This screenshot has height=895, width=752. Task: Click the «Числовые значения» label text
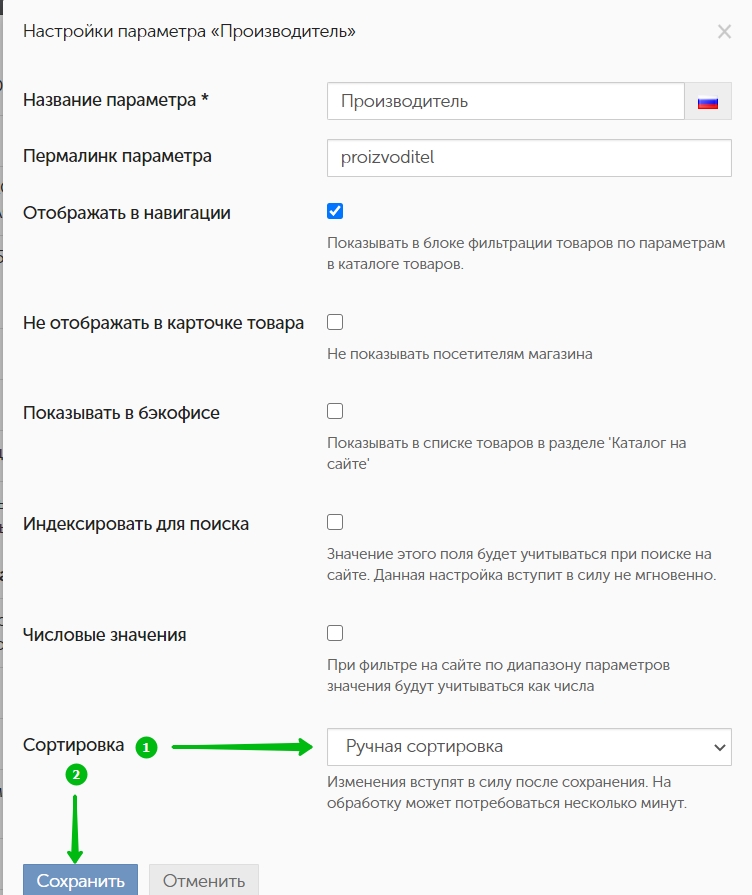104,635
